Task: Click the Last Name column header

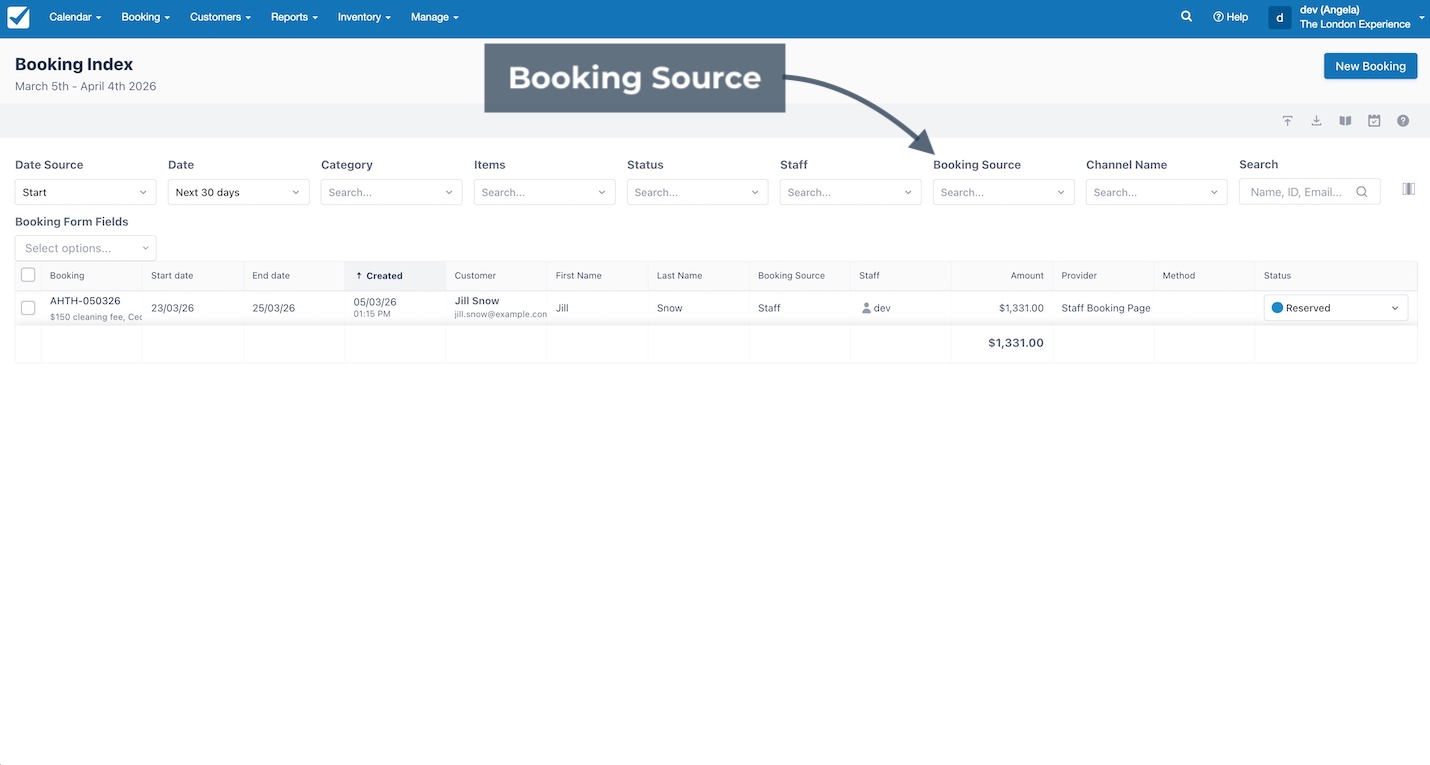Action: 698,275
